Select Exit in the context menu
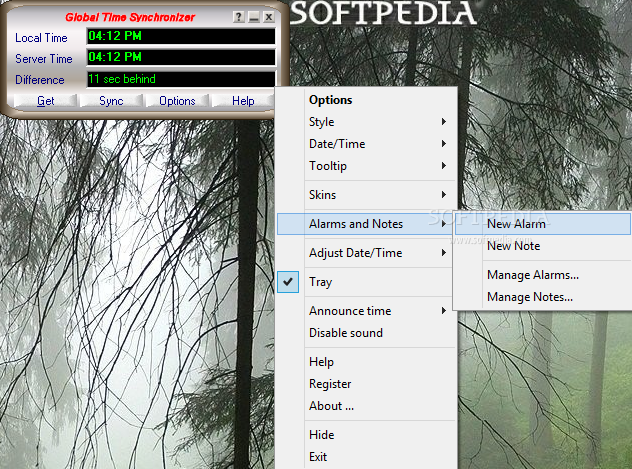 tap(367, 457)
